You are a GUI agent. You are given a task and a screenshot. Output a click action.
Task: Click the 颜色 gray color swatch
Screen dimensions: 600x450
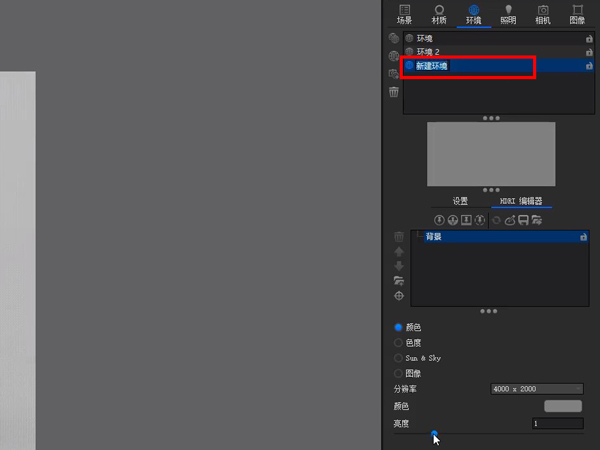coord(562,406)
